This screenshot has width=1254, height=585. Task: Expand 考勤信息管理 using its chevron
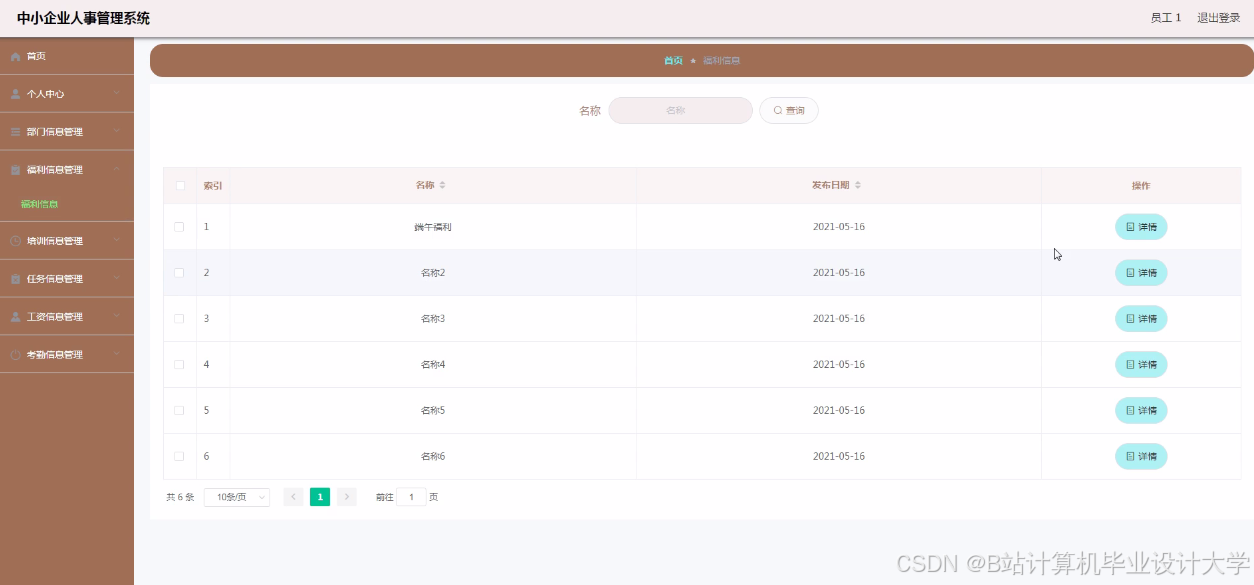point(116,354)
